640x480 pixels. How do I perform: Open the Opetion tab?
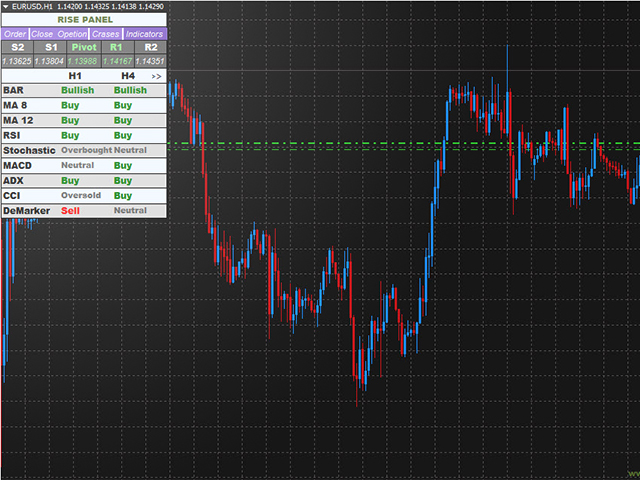(x=73, y=33)
